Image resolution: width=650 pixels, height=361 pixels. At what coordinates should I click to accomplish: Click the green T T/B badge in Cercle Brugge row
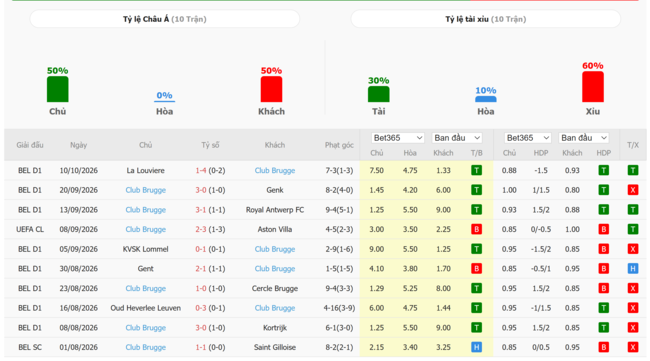[476, 288]
